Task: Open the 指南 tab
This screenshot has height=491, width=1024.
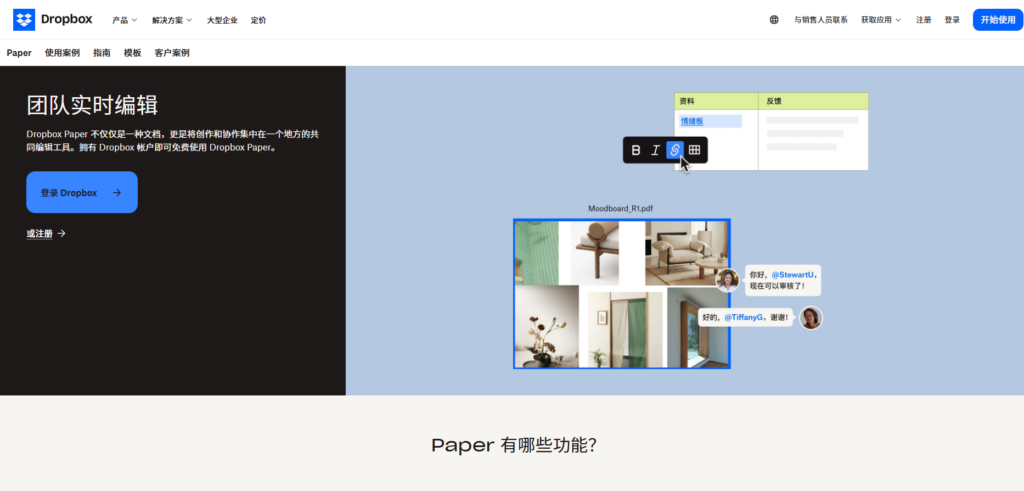Action: click(102, 53)
